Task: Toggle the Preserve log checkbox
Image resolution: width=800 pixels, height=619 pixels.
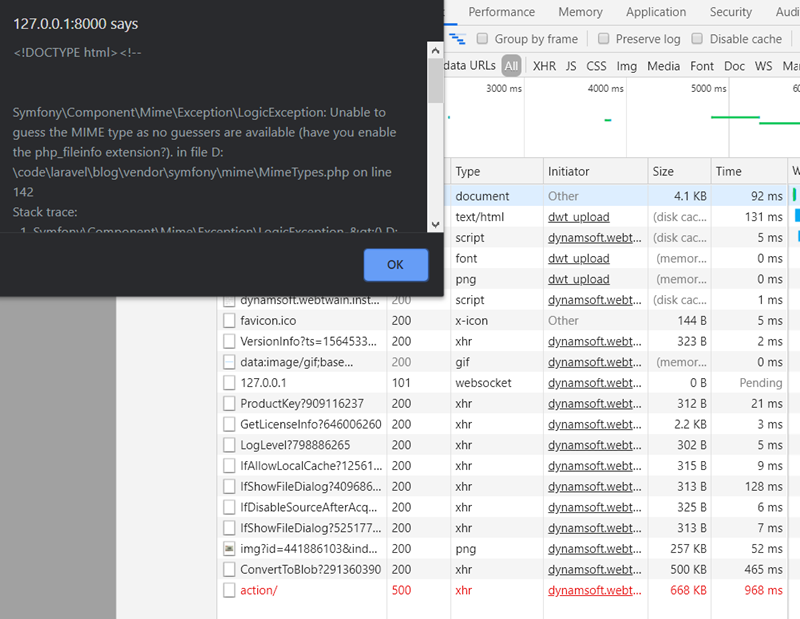Action: (604, 39)
